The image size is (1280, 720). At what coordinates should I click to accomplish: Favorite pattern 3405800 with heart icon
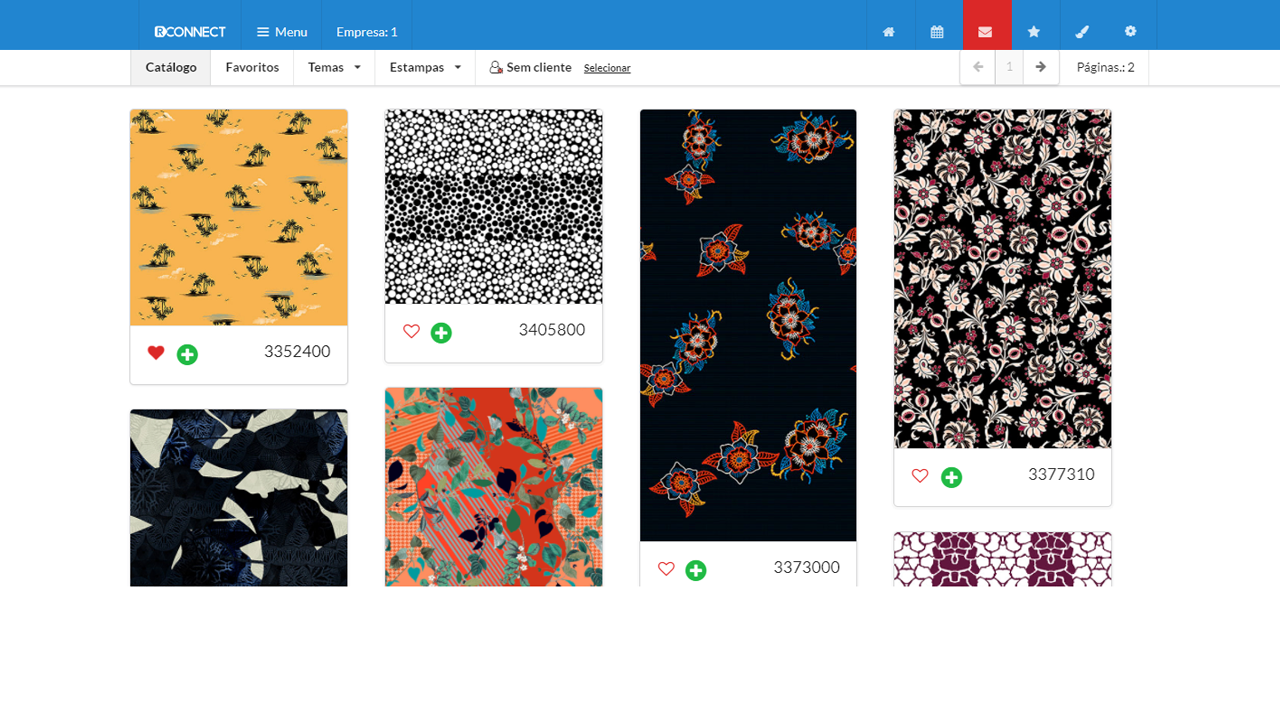(411, 331)
